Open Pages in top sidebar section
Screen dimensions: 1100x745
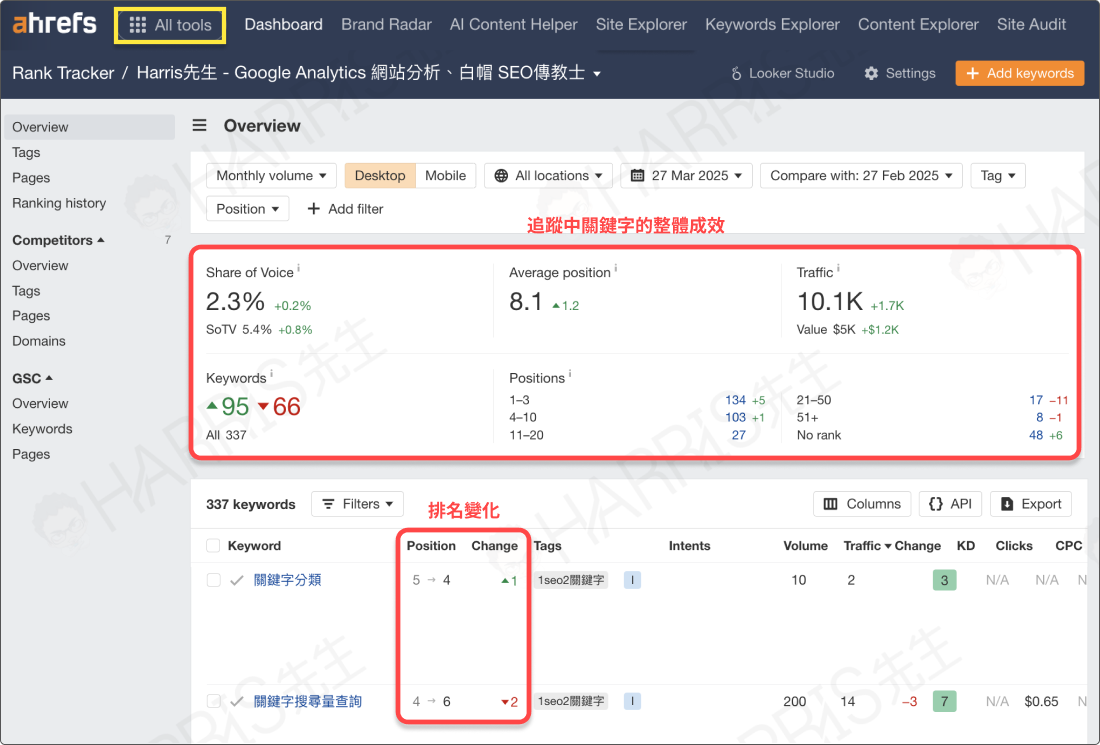(x=31, y=177)
